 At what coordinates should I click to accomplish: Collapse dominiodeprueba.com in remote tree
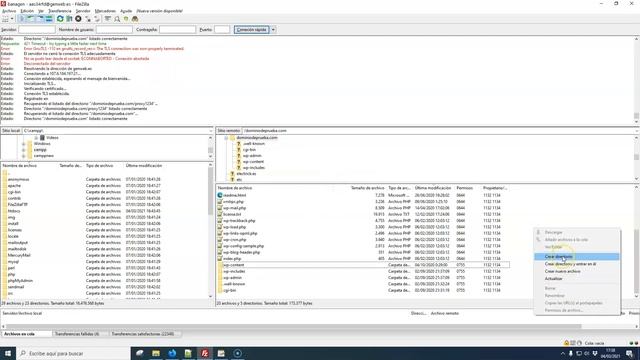click(226, 138)
